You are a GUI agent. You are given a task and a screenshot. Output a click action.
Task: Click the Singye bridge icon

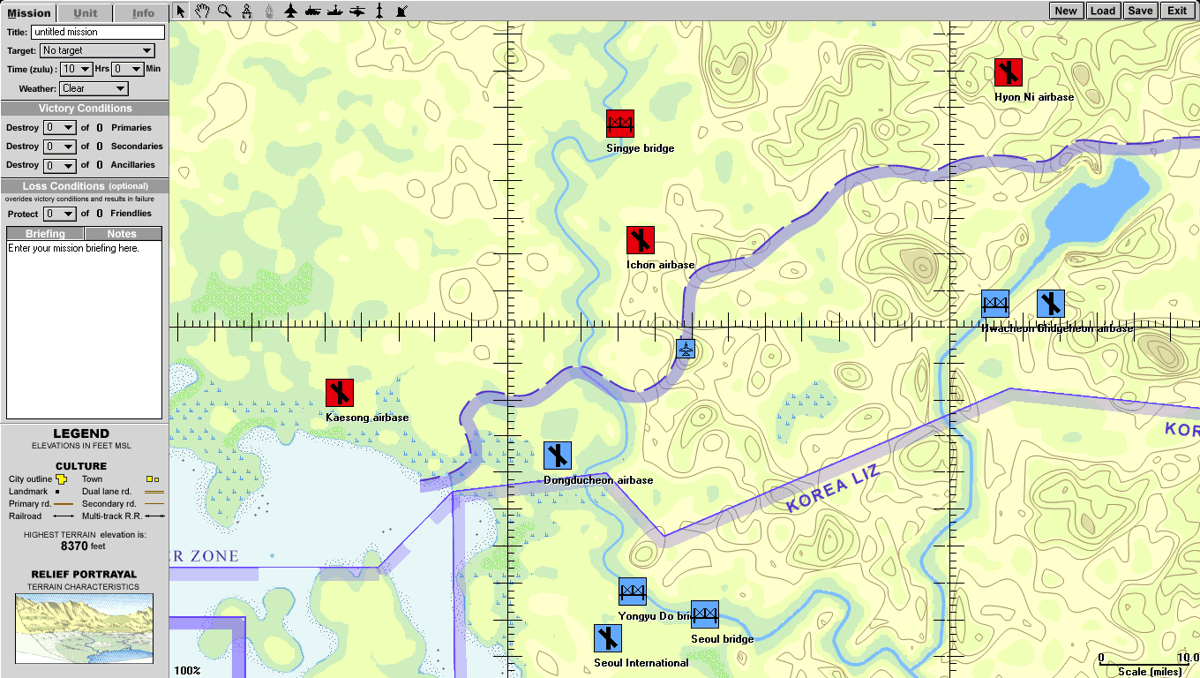tap(620, 124)
